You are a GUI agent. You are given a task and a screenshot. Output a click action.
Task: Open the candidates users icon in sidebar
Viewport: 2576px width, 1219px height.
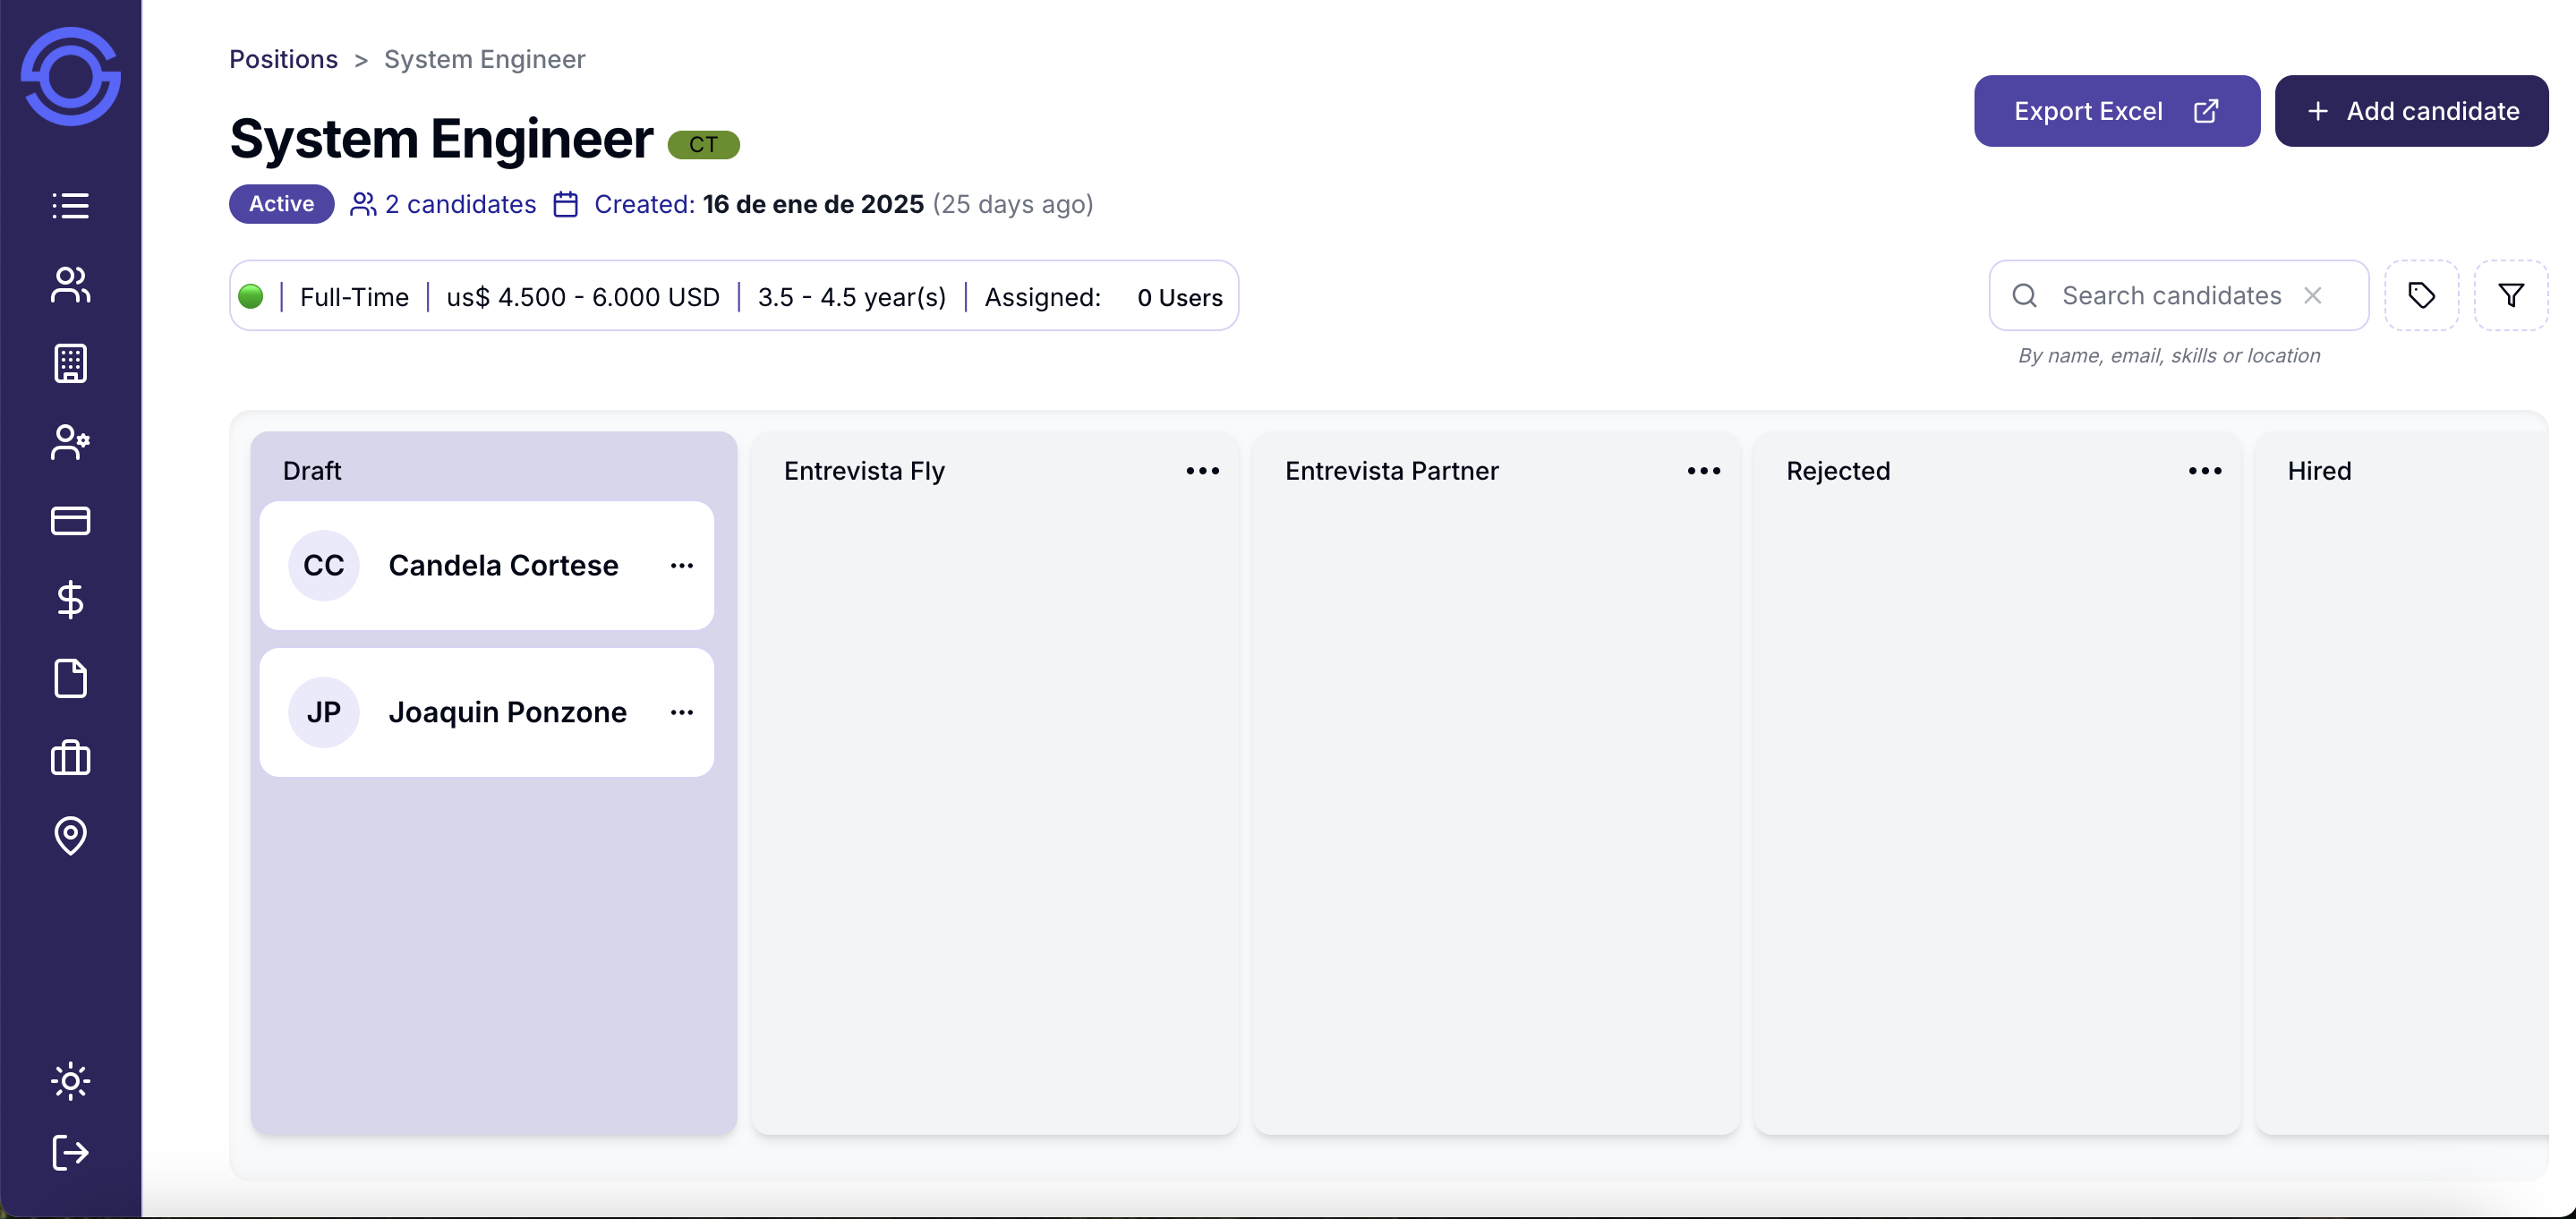click(70, 285)
